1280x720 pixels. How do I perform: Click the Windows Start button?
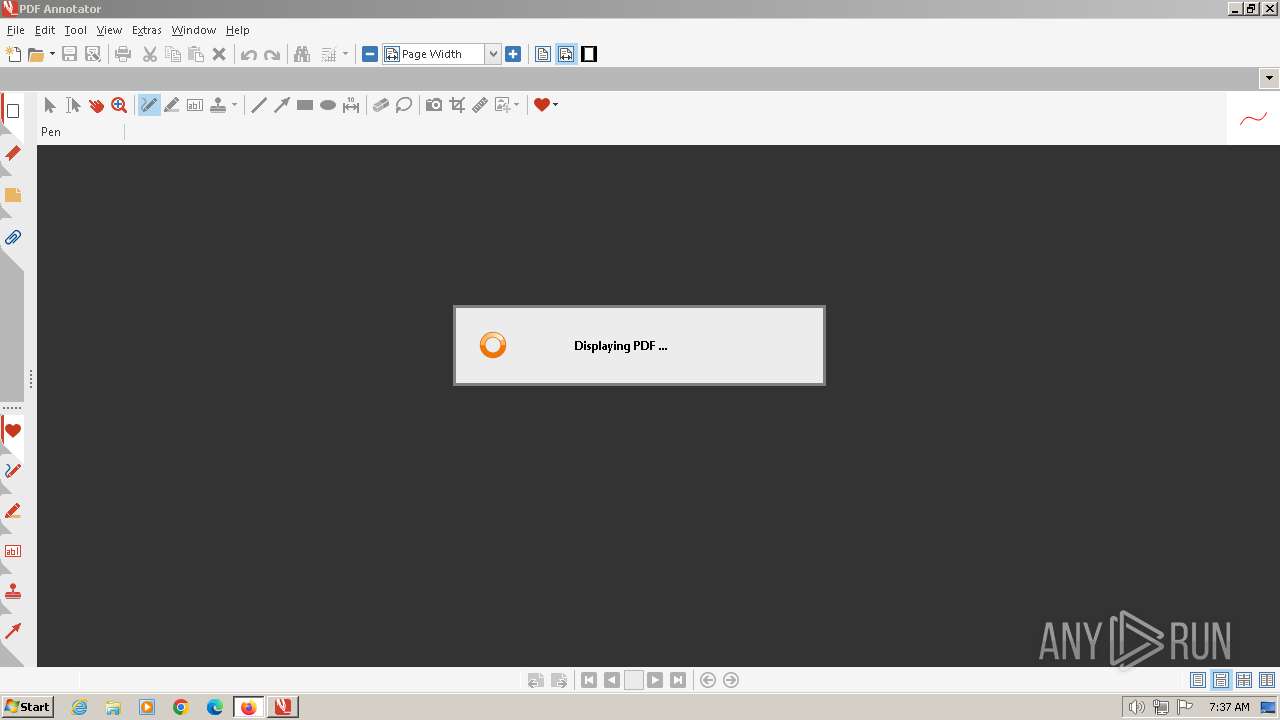pyautogui.click(x=27, y=707)
